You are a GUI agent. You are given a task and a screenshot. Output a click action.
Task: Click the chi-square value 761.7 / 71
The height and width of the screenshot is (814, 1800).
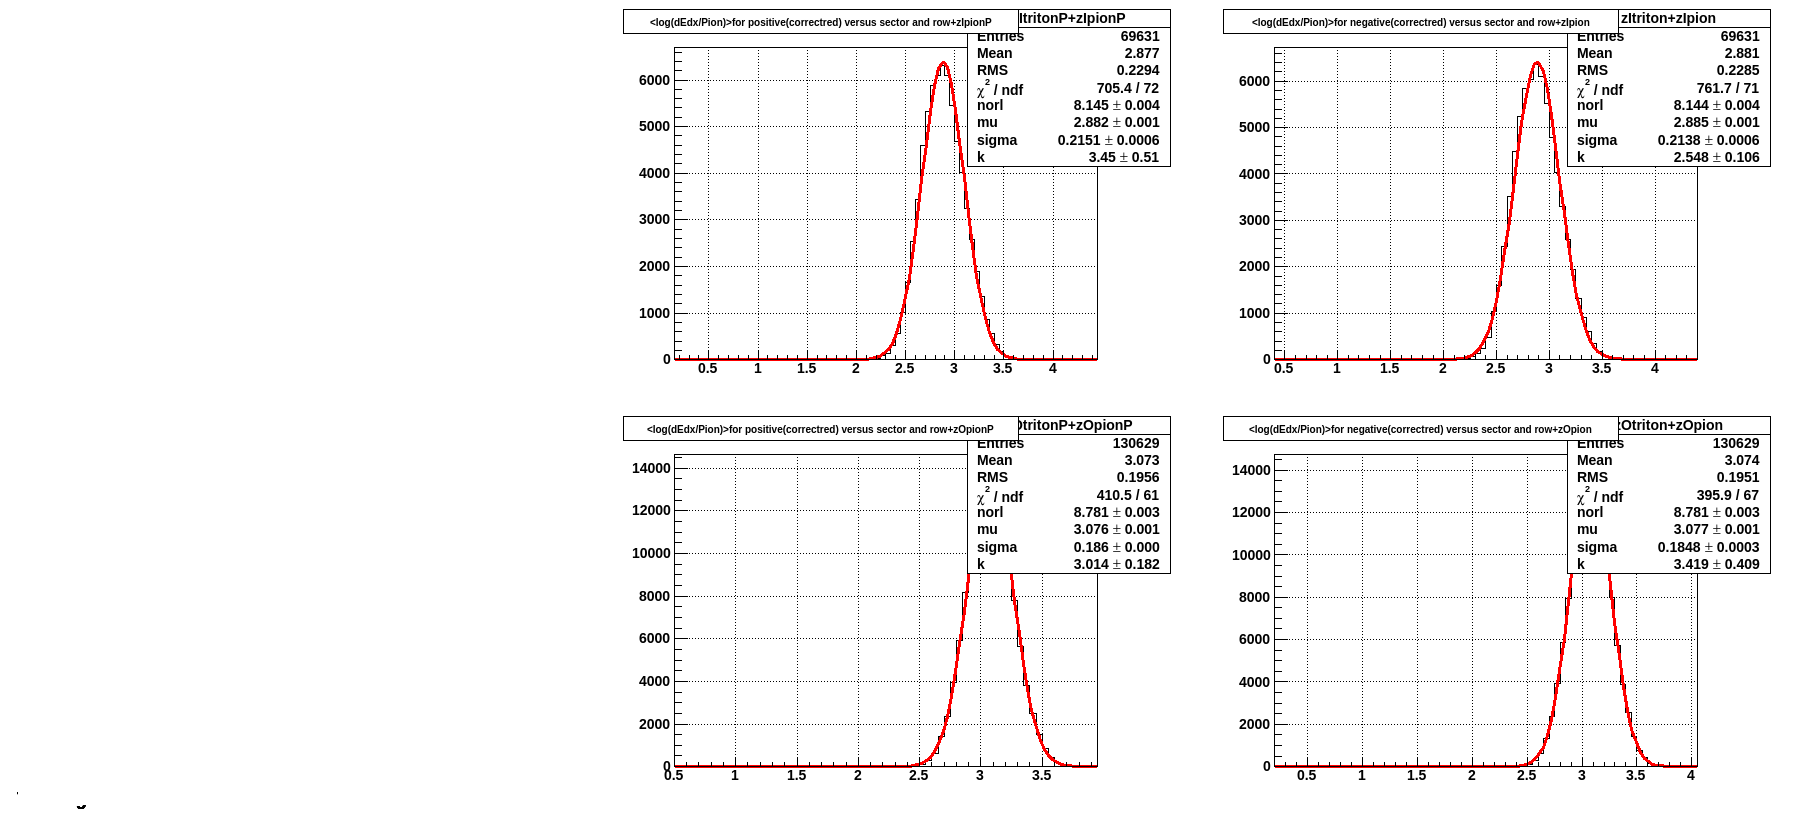tap(1728, 88)
